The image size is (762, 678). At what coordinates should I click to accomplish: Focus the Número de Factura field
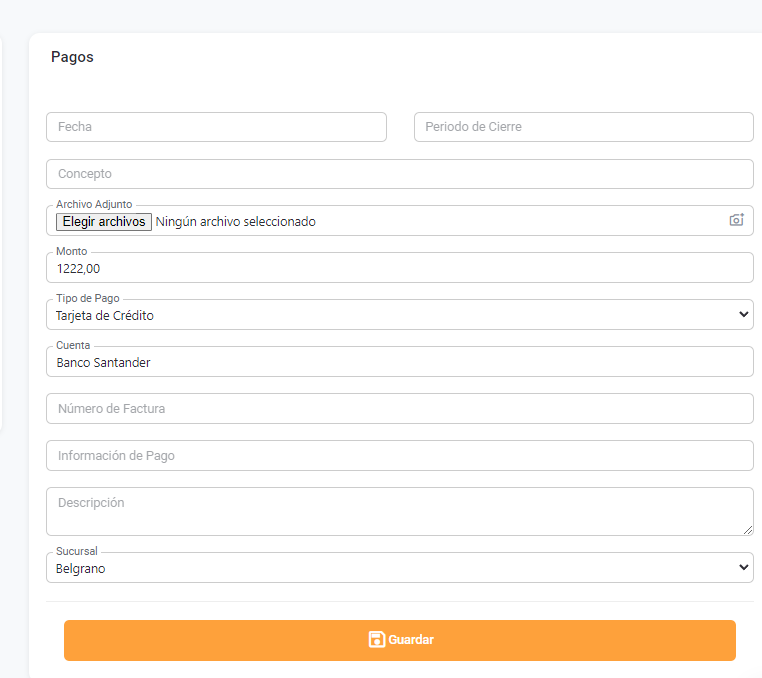[x=399, y=408]
